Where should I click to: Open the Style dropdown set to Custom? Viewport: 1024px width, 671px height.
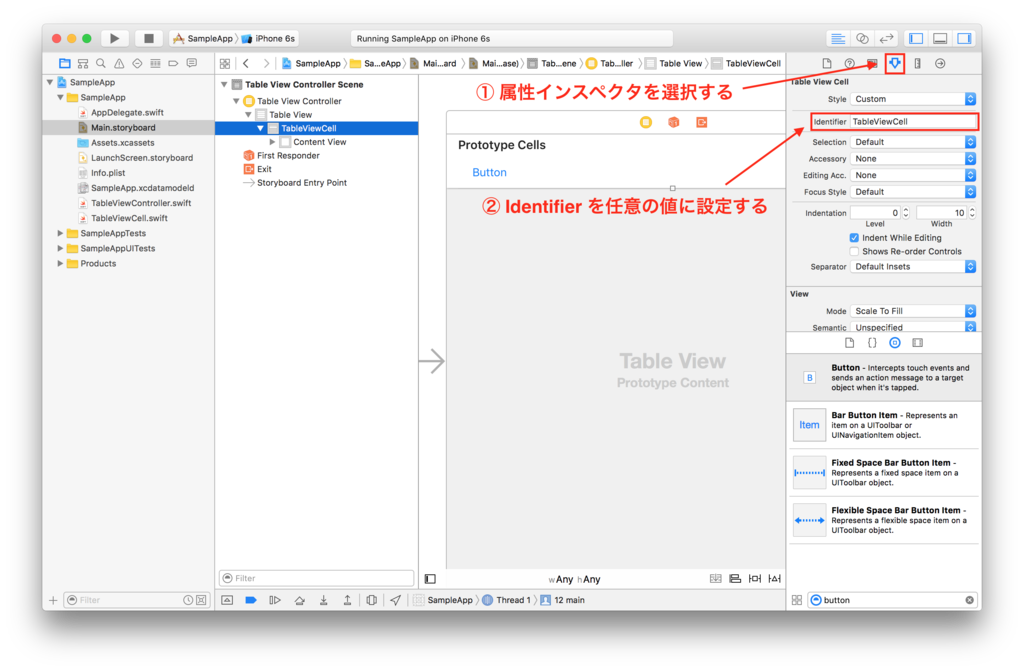913,99
